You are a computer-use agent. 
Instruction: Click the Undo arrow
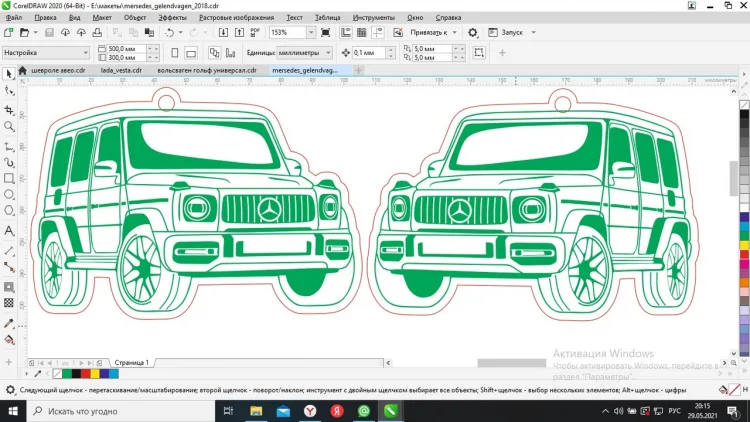click(169, 33)
